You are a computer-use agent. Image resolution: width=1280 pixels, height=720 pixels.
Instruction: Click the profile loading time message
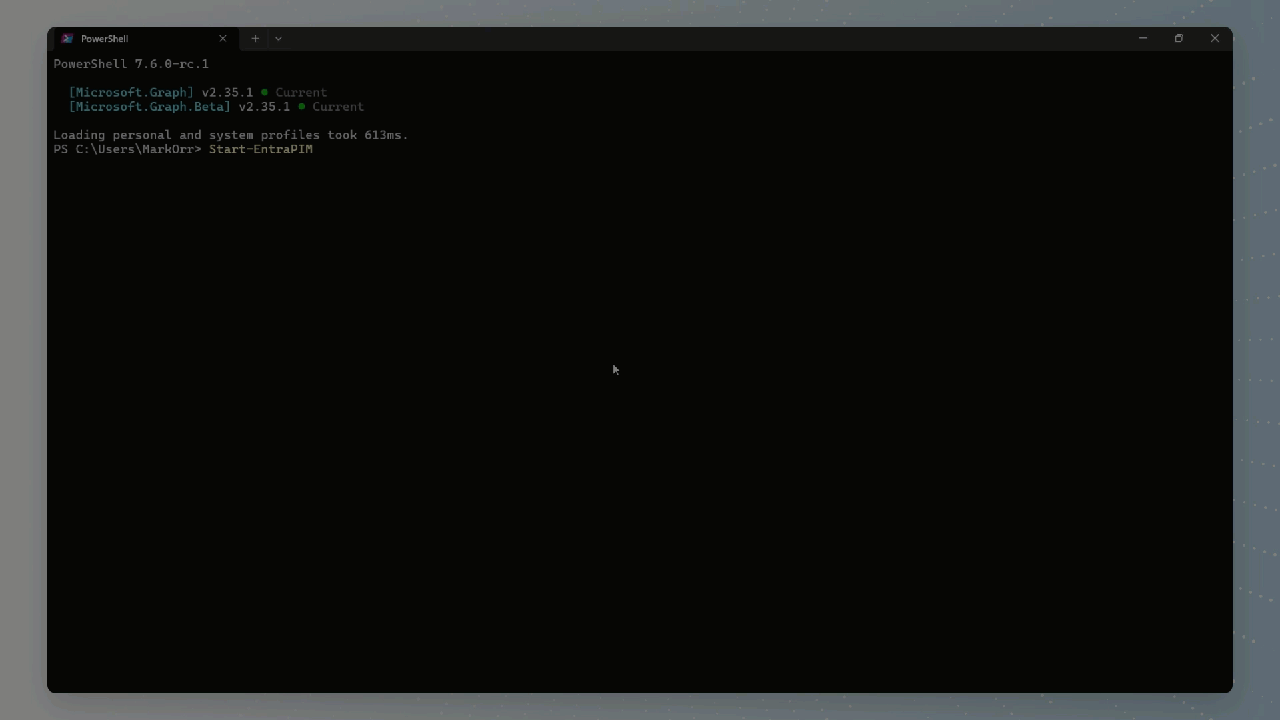click(230, 135)
